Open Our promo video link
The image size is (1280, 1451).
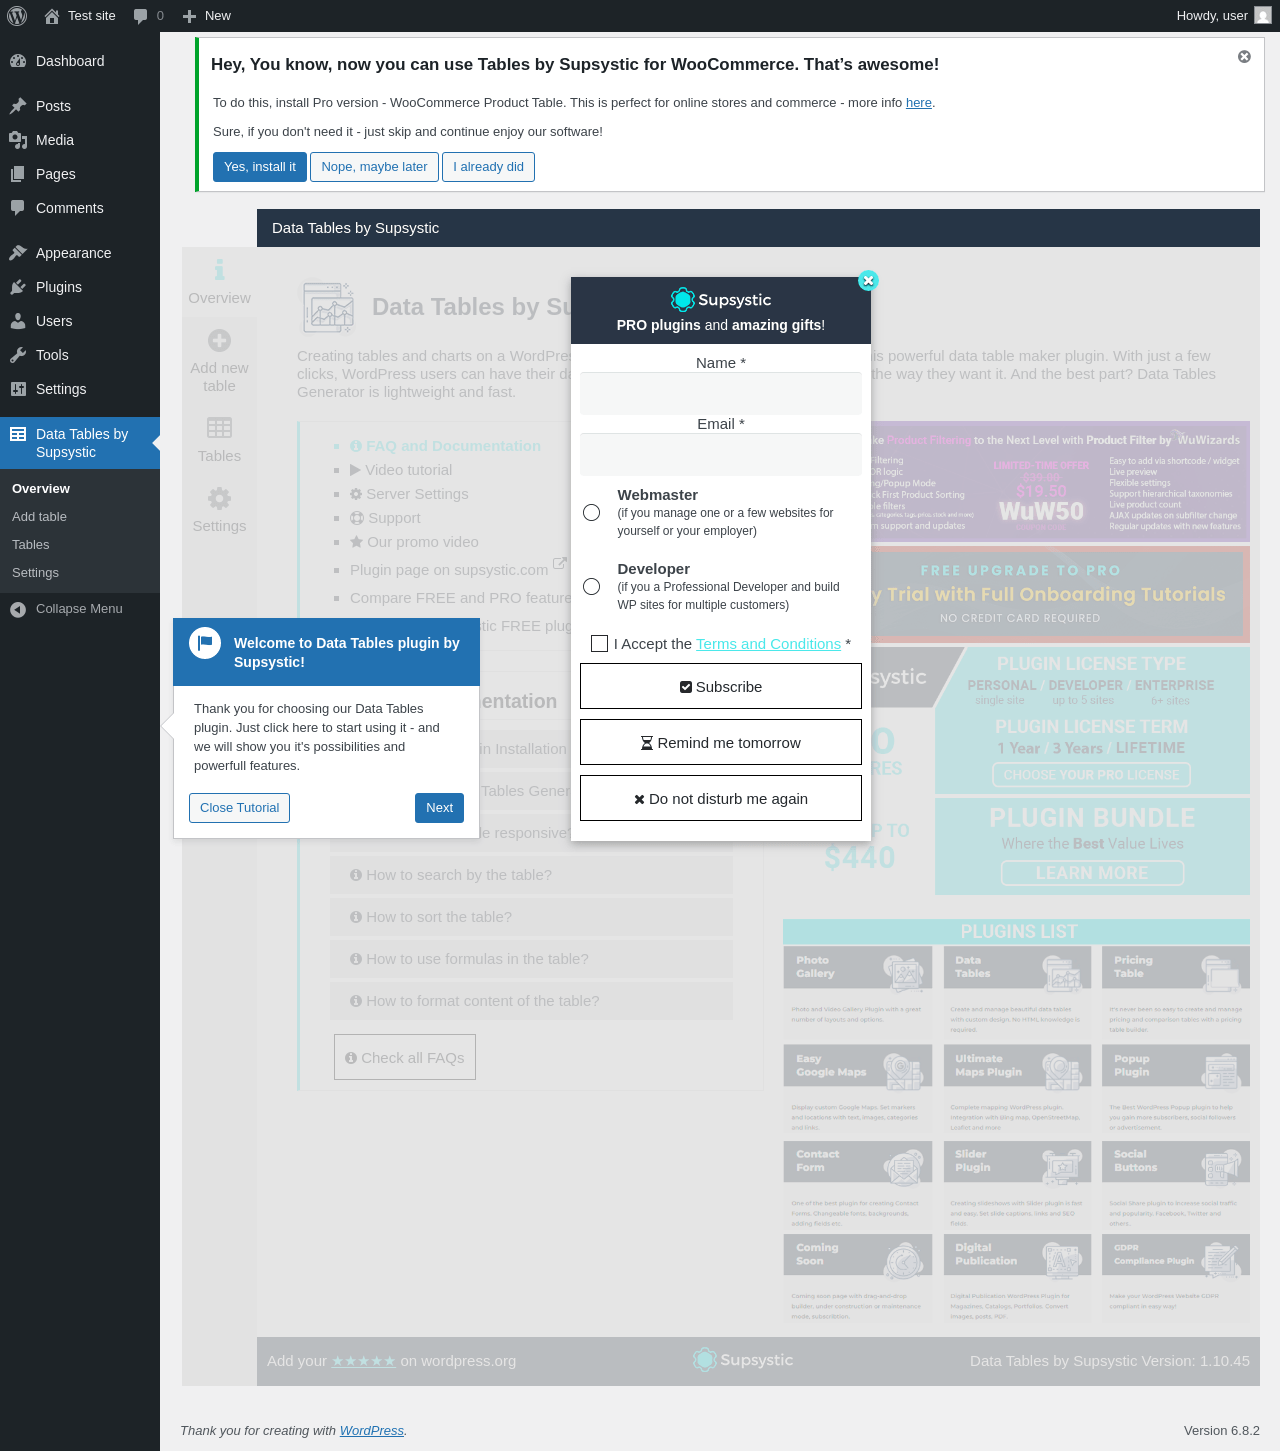point(414,542)
